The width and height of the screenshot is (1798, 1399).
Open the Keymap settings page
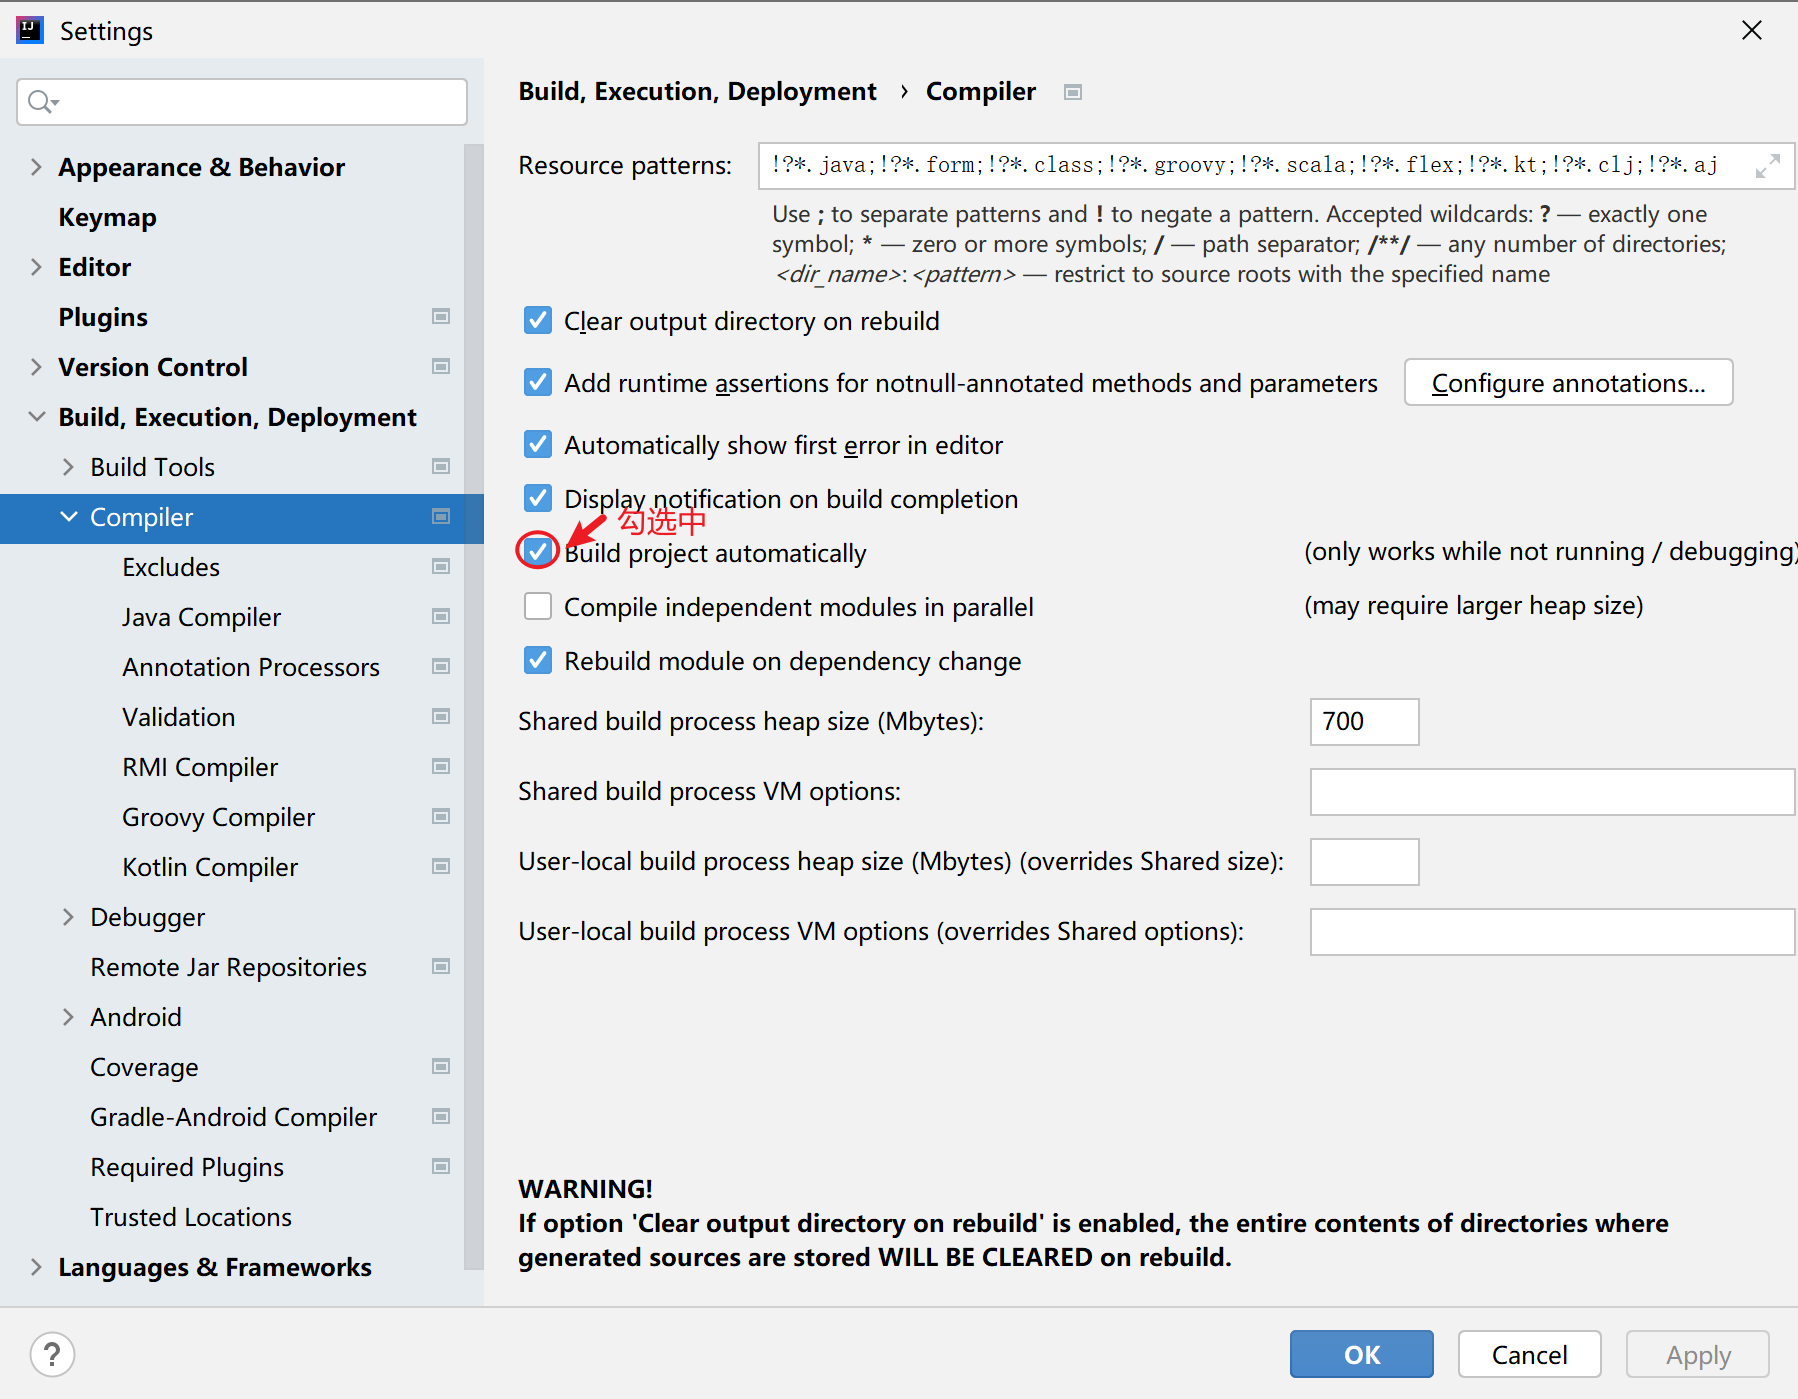tap(107, 217)
